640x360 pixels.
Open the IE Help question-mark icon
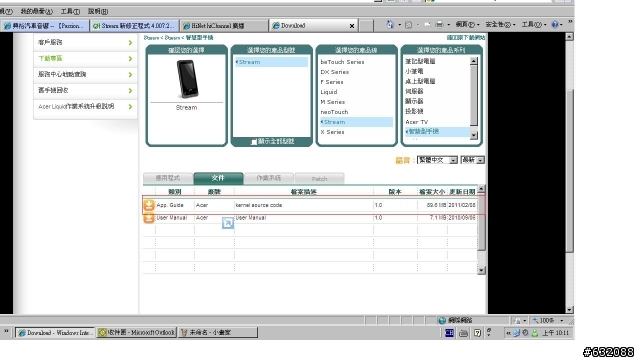555,25
